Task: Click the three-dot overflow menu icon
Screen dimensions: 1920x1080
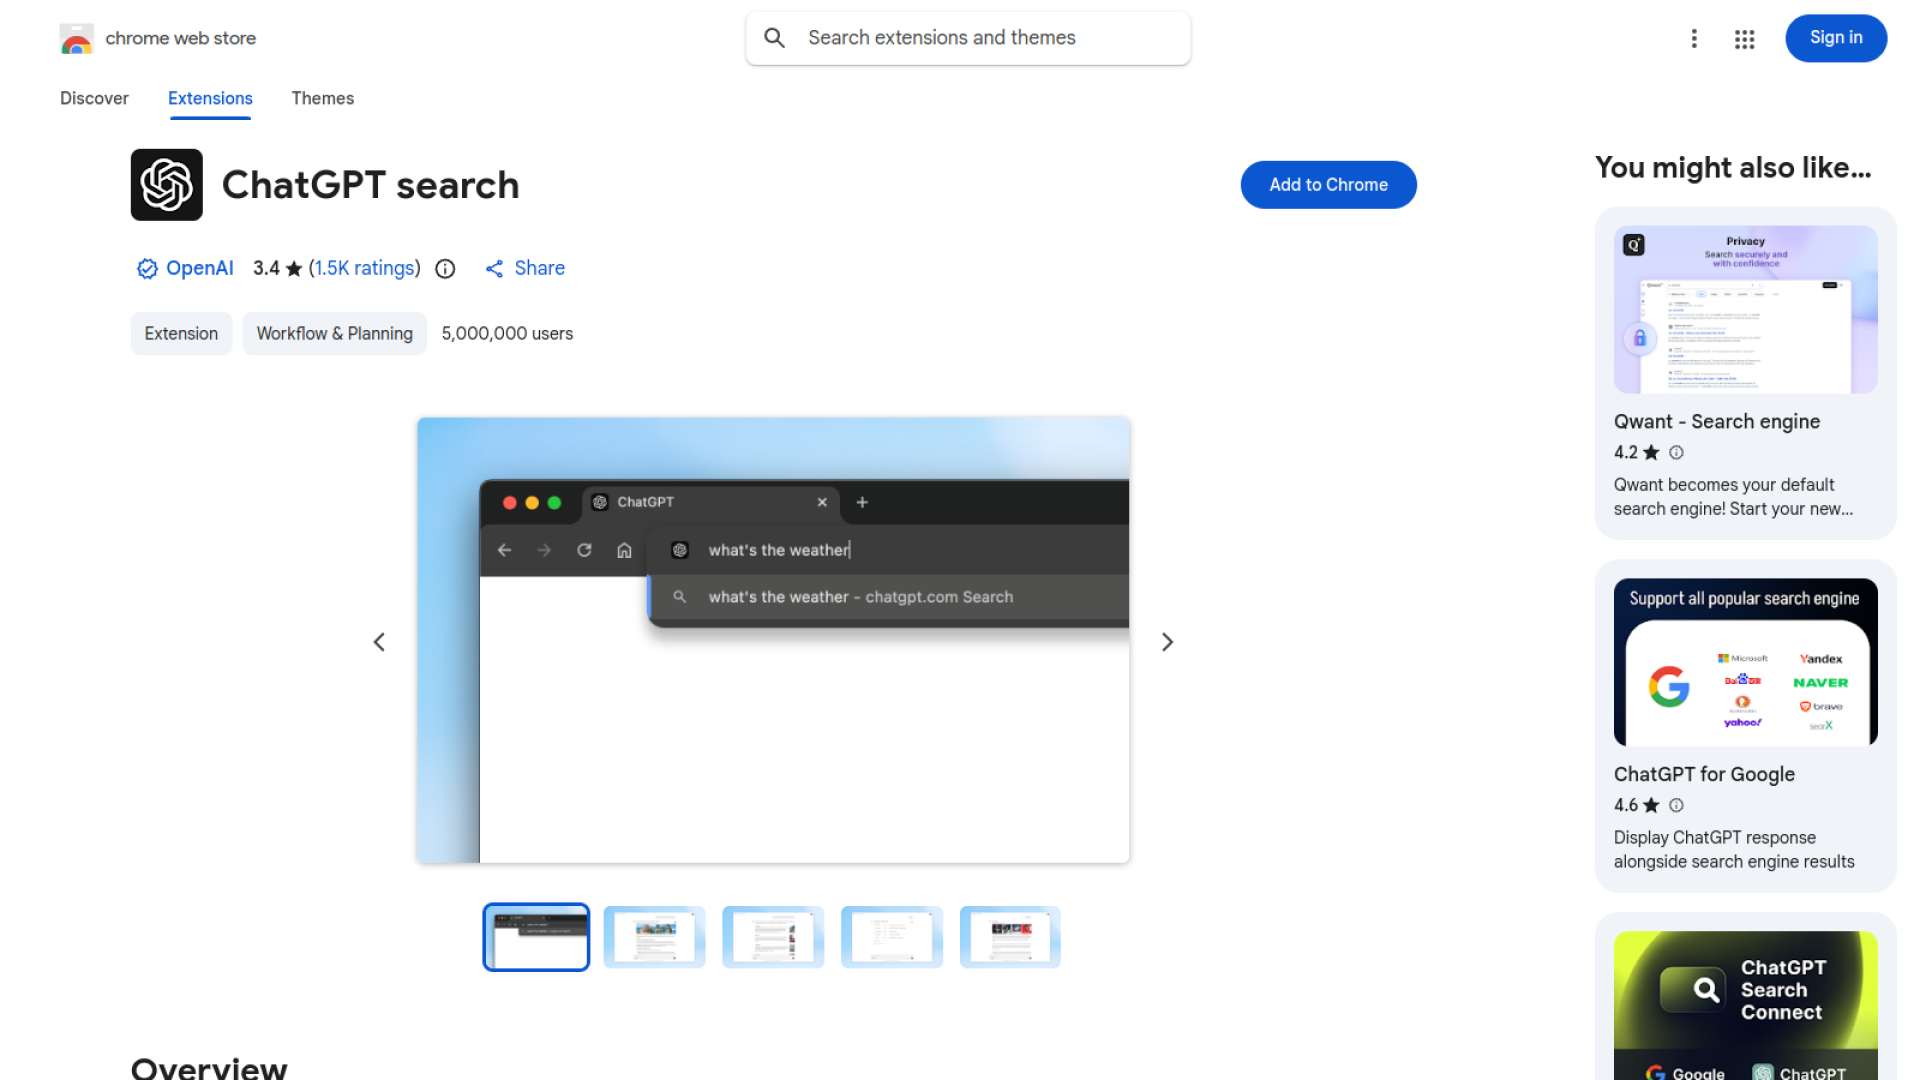Action: [1694, 38]
